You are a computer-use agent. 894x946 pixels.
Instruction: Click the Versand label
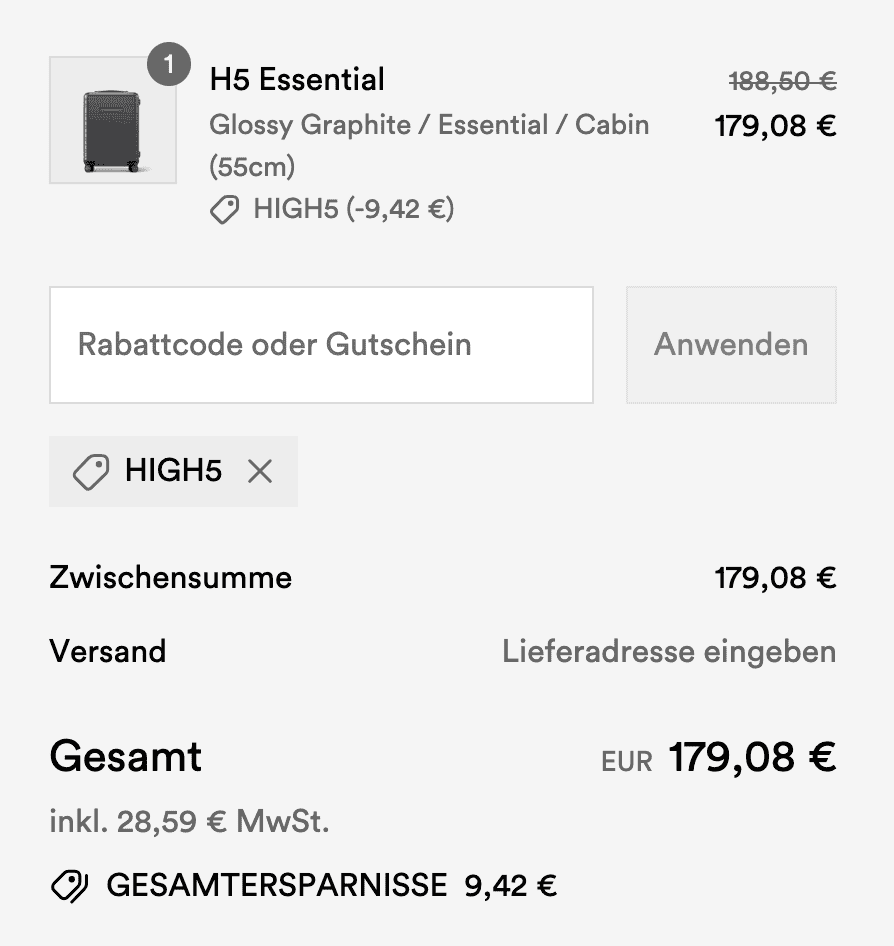tap(107, 652)
